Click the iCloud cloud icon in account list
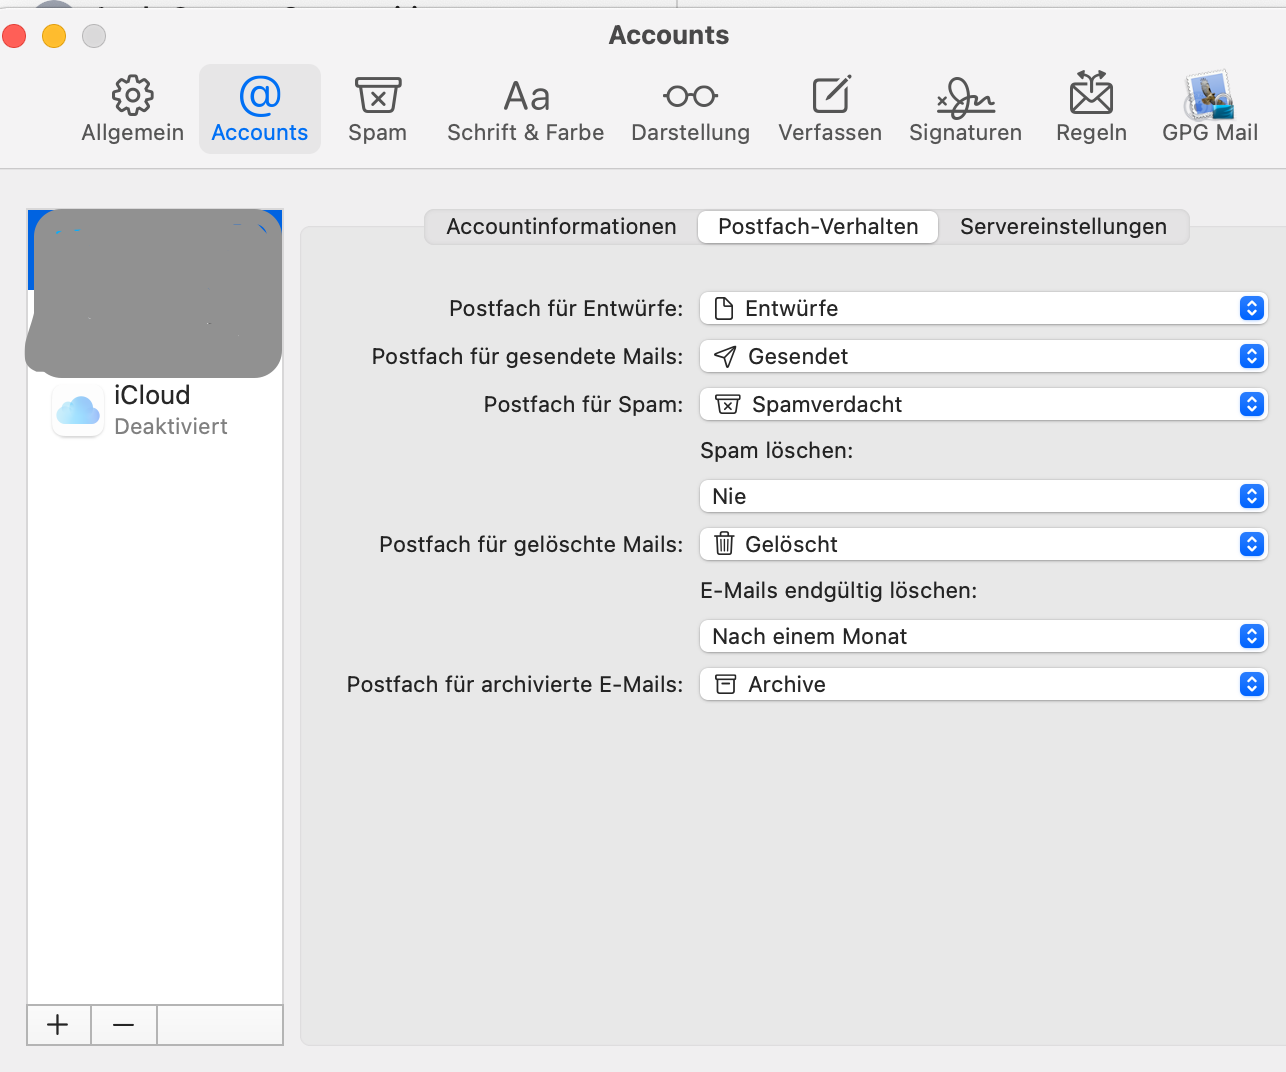 (x=78, y=410)
